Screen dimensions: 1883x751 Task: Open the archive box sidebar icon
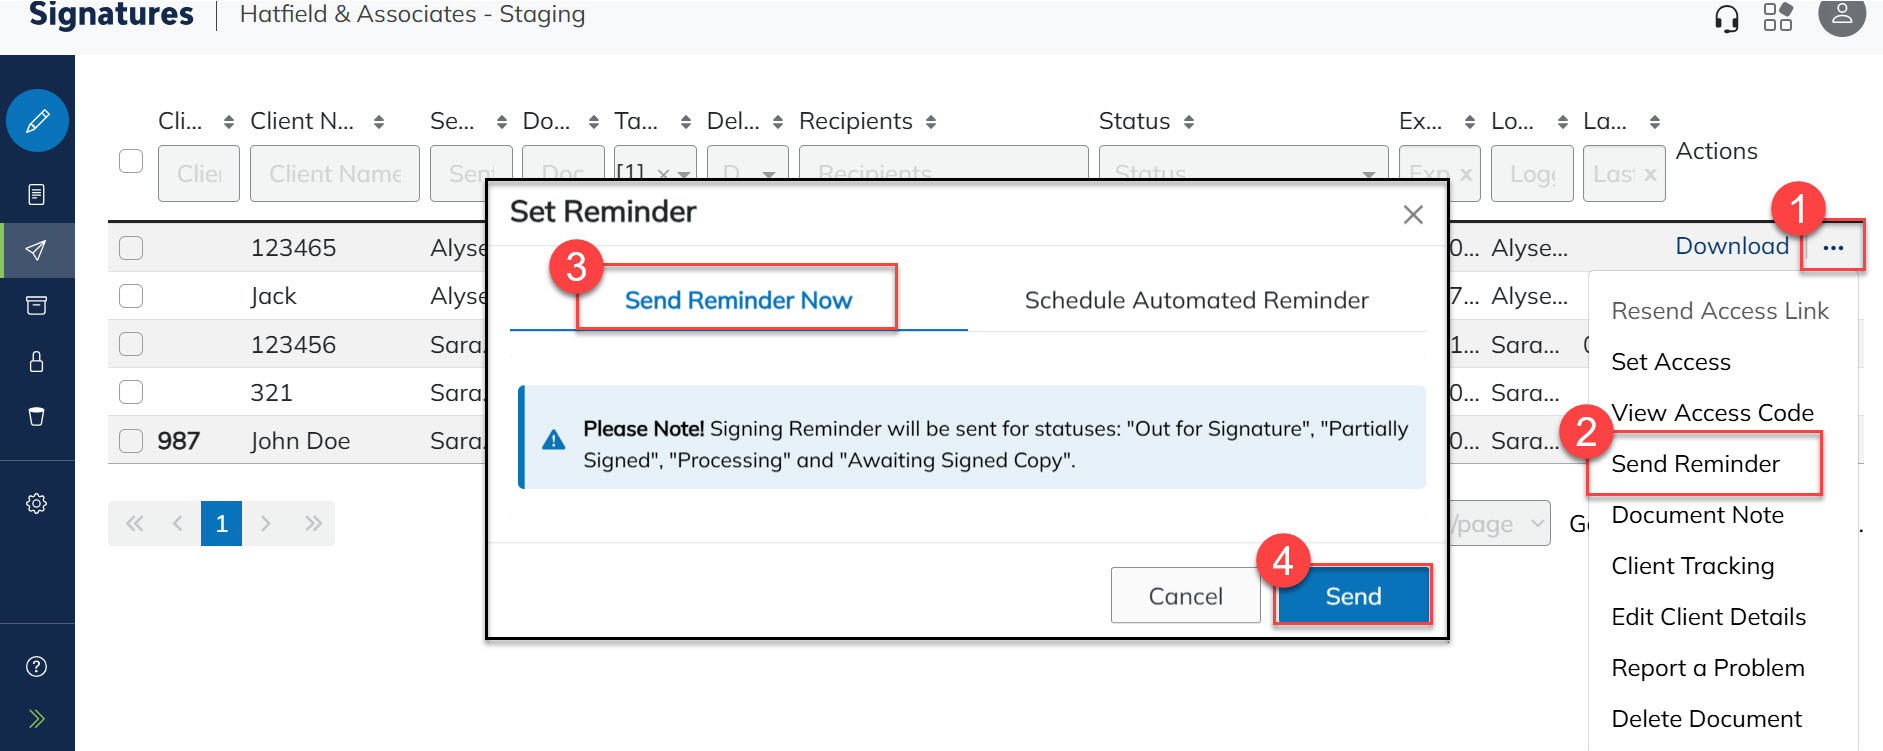(37, 305)
